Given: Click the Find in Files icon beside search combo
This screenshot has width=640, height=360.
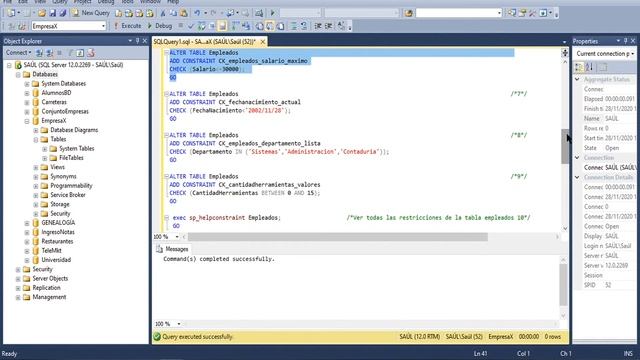Looking at the screenshot, I should point(409,13).
